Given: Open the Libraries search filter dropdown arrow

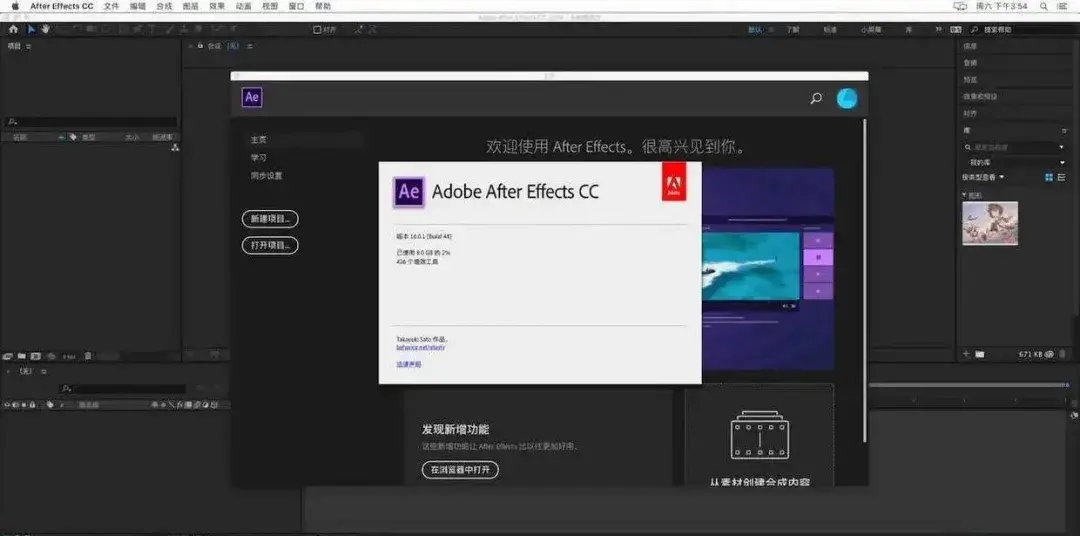Looking at the screenshot, I should pyautogui.click(x=1061, y=147).
